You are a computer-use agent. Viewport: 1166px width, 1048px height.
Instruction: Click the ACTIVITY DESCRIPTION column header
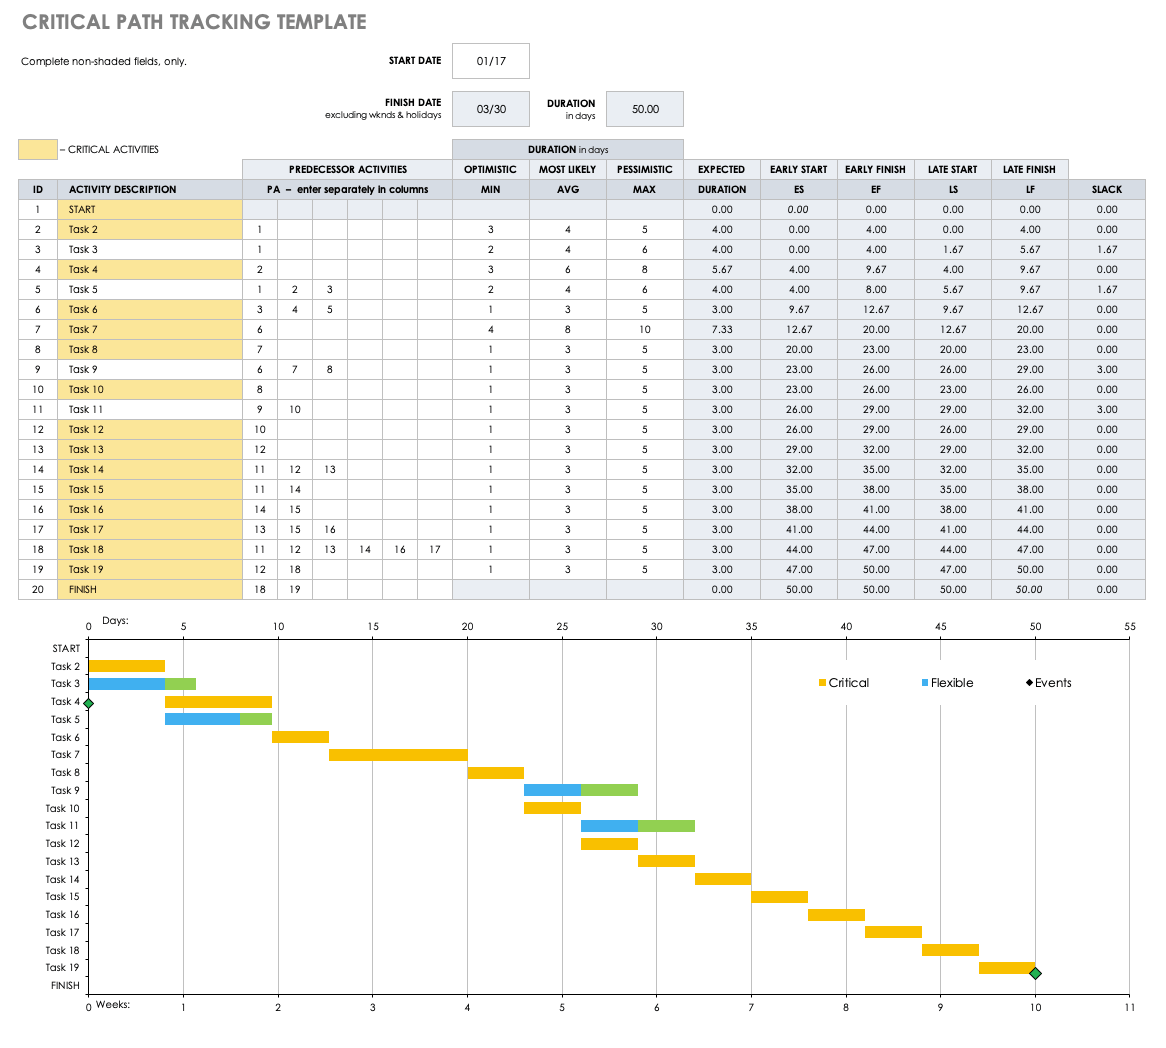coord(121,189)
